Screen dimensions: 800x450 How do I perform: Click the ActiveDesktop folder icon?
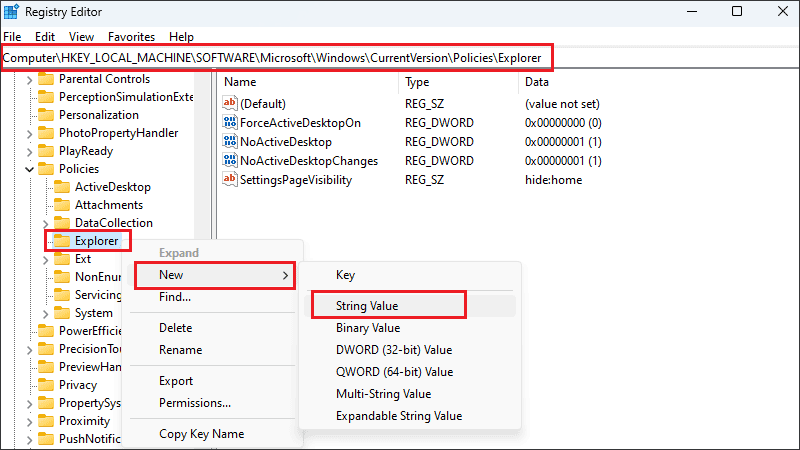[x=62, y=187]
